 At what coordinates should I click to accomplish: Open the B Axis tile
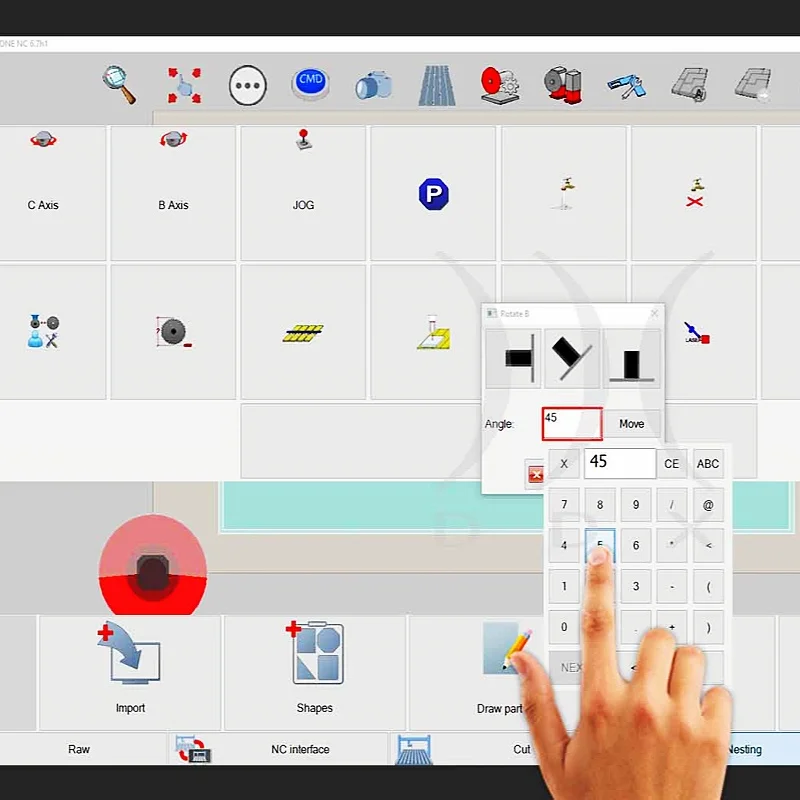tap(173, 193)
